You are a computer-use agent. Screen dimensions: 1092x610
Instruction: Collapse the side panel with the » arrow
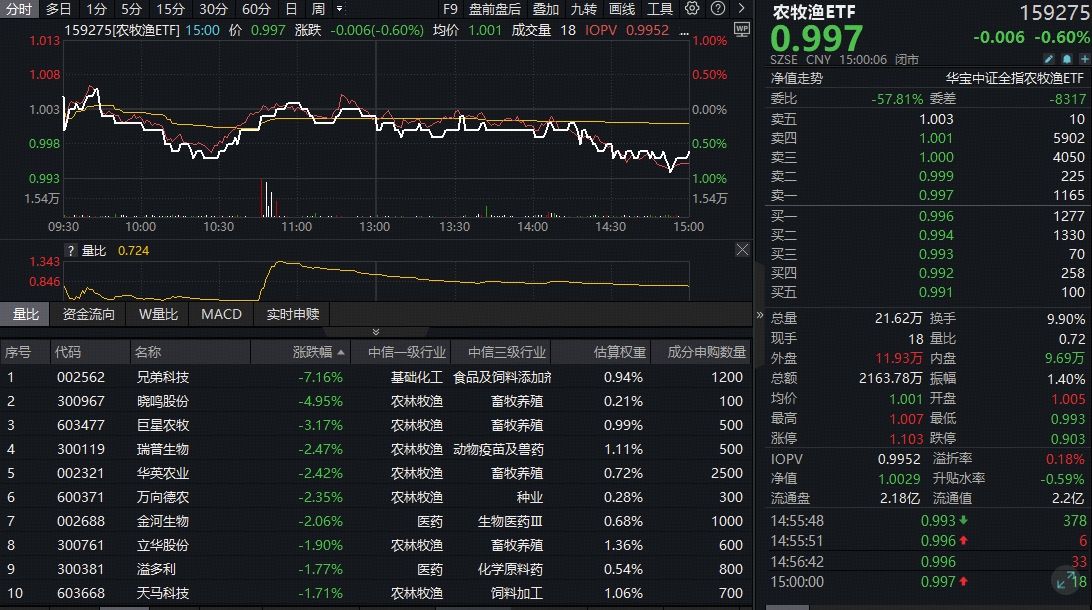coord(760,315)
